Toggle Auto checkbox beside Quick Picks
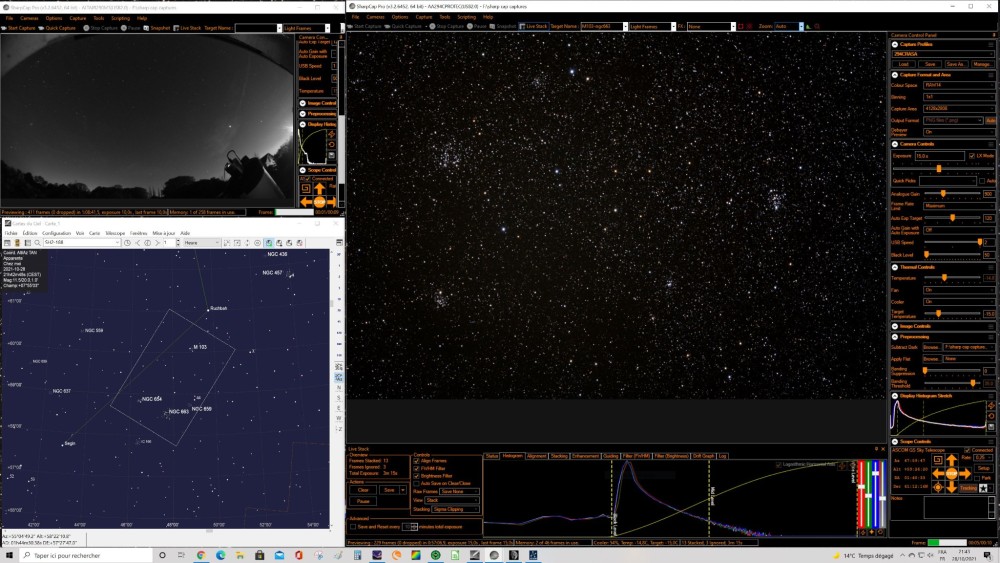 click(x=982, y=181)
